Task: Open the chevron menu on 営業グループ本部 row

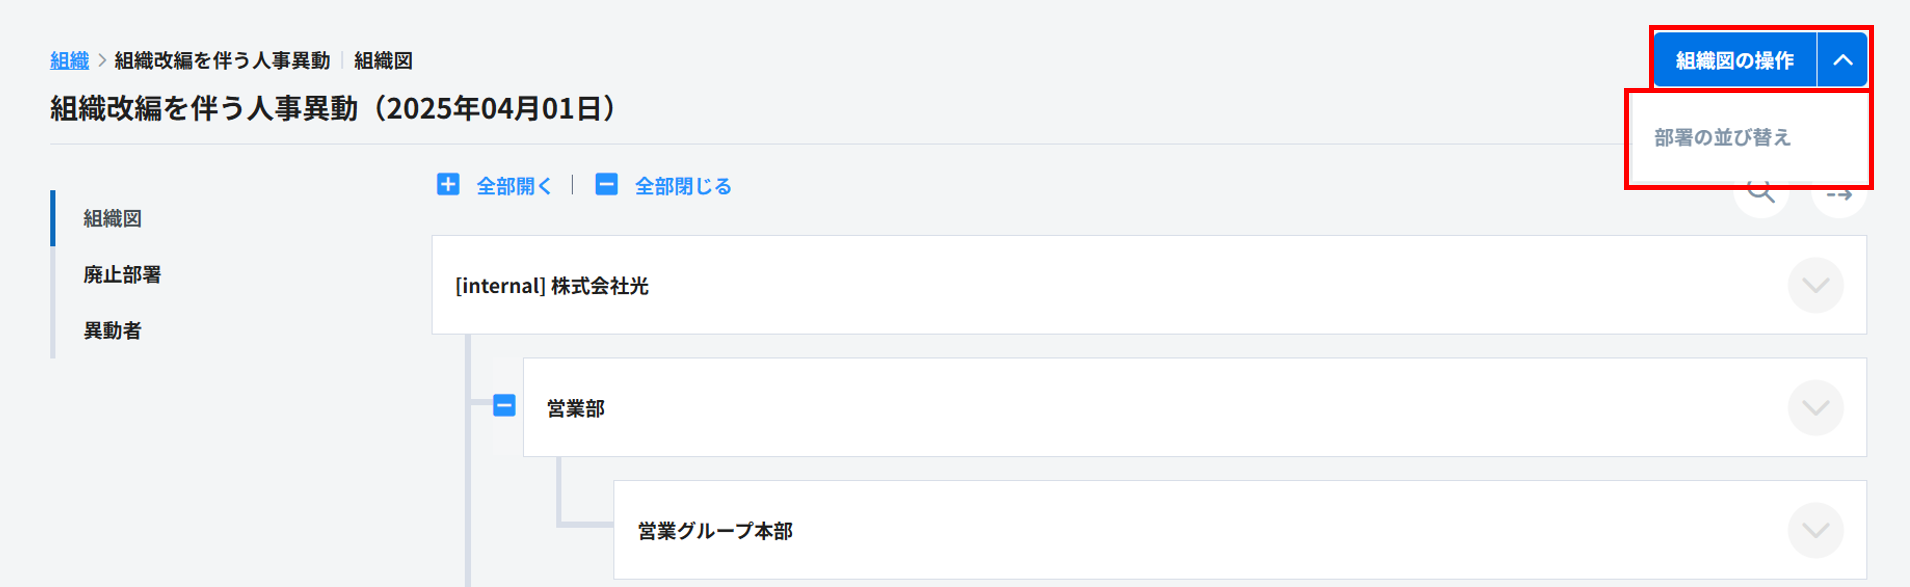Action: click(1815, 531)
